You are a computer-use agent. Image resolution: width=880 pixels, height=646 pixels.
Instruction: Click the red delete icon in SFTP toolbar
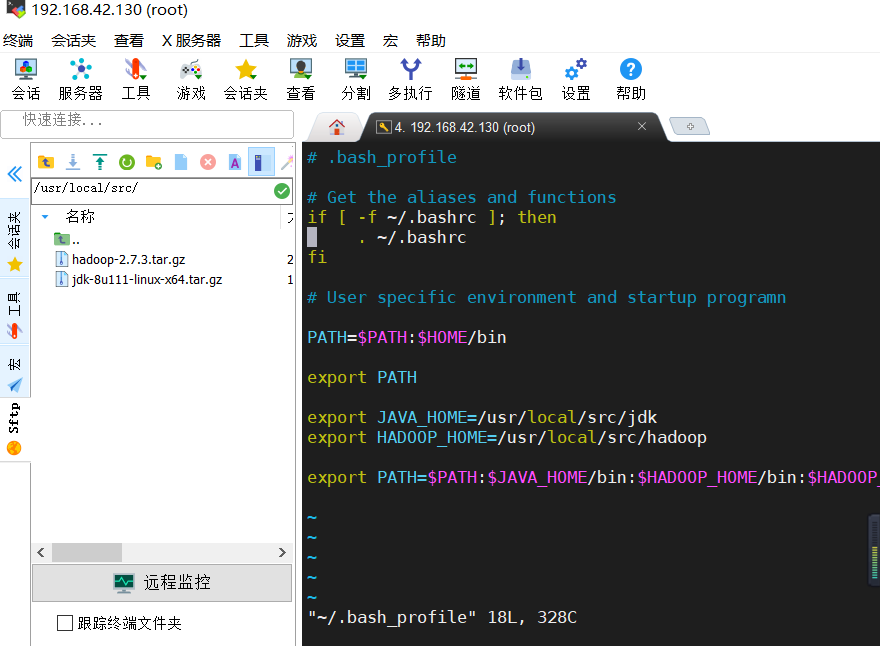point(208,162)
